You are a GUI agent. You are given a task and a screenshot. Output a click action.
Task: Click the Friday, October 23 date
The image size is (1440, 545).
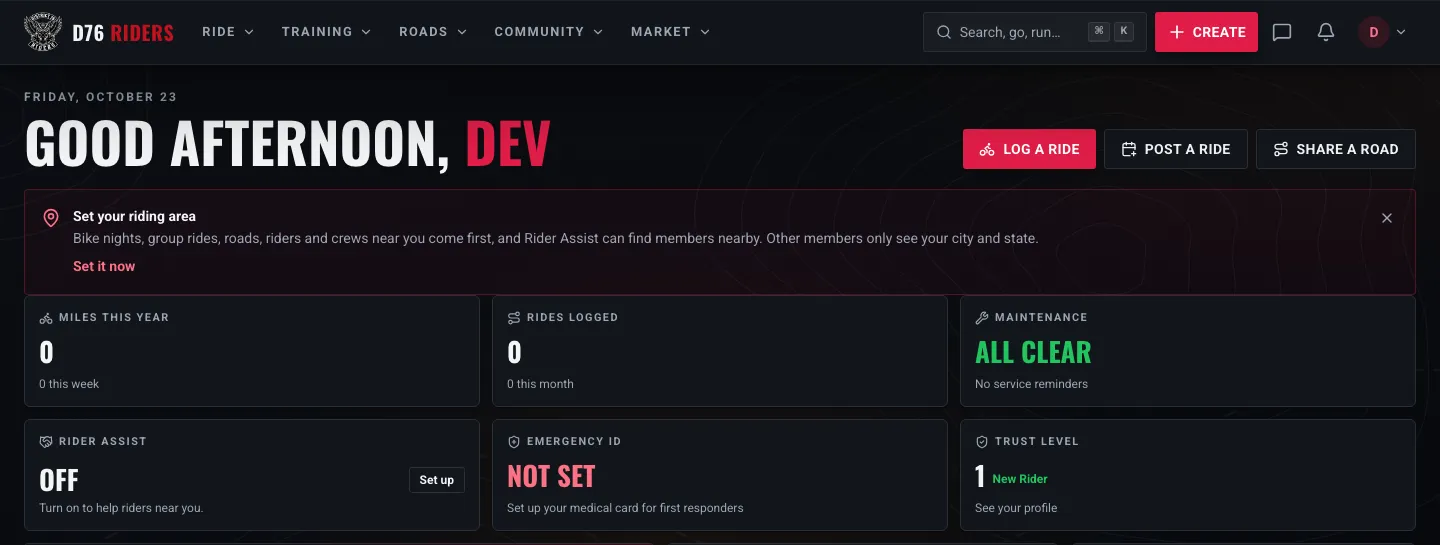tap(101, 97)
